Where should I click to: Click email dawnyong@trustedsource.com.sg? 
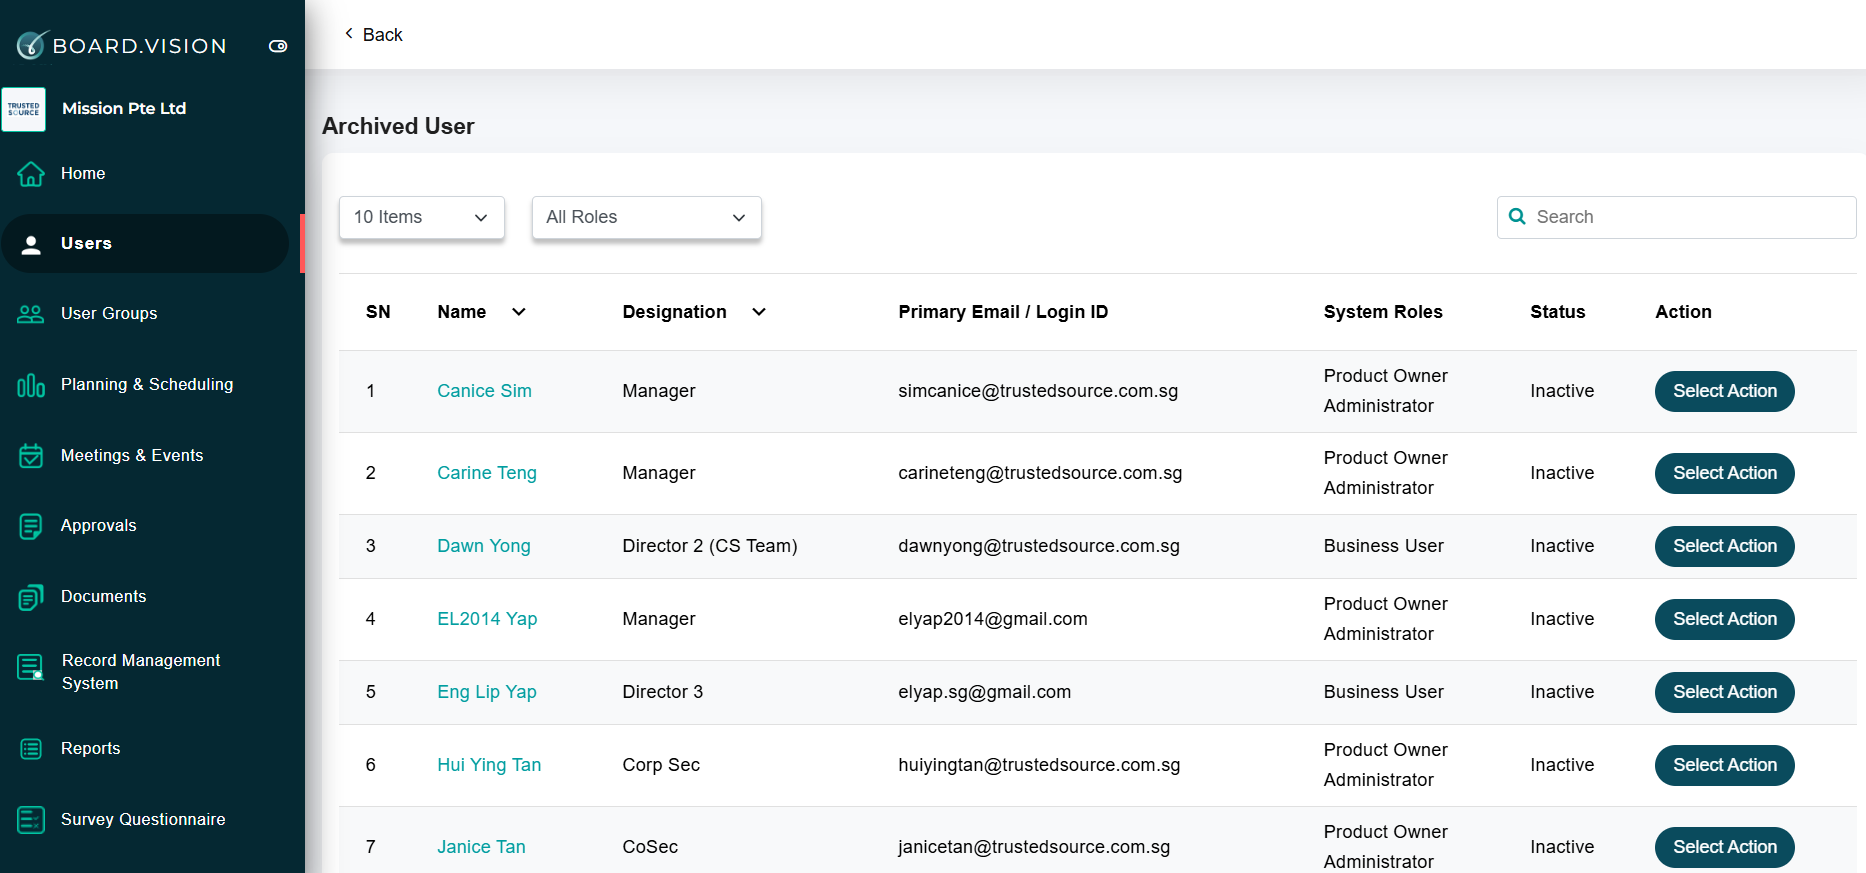[1039, 546]
